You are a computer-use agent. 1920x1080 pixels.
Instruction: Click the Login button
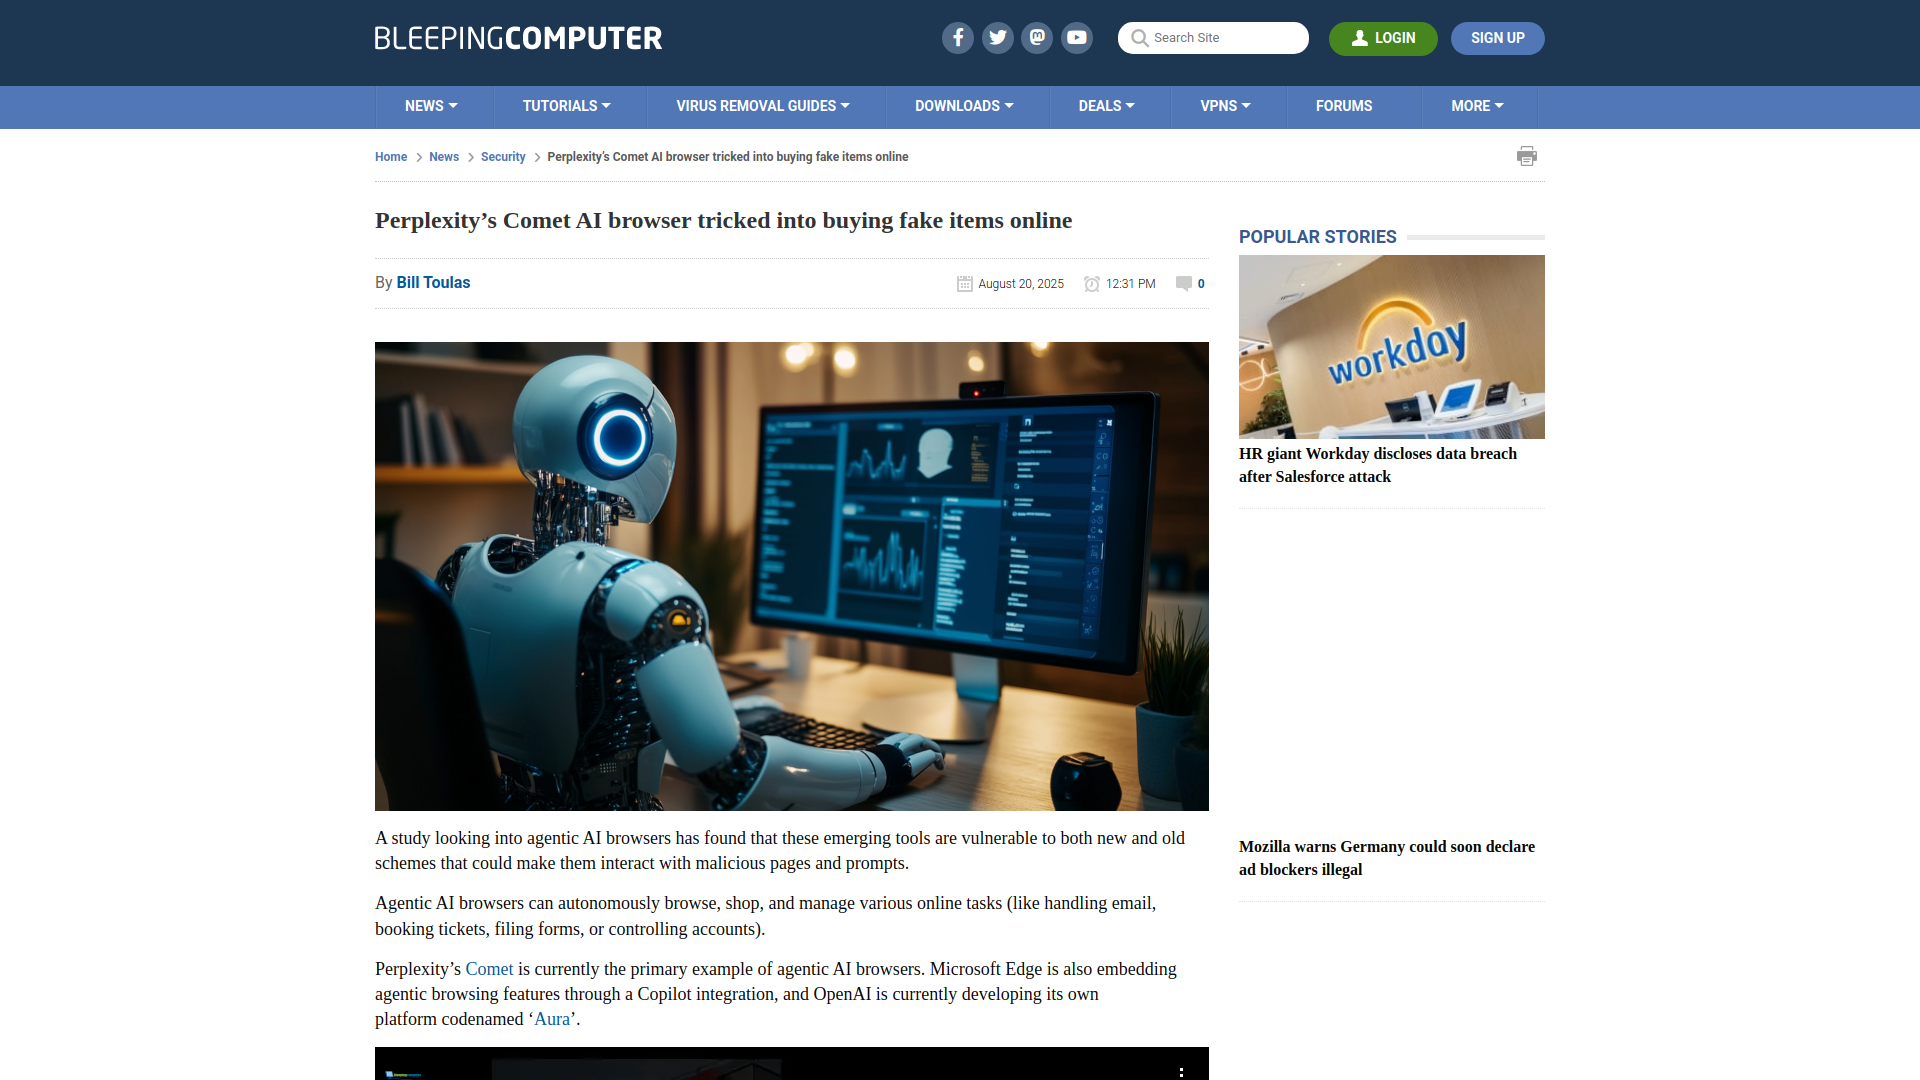click(1383, 38)
